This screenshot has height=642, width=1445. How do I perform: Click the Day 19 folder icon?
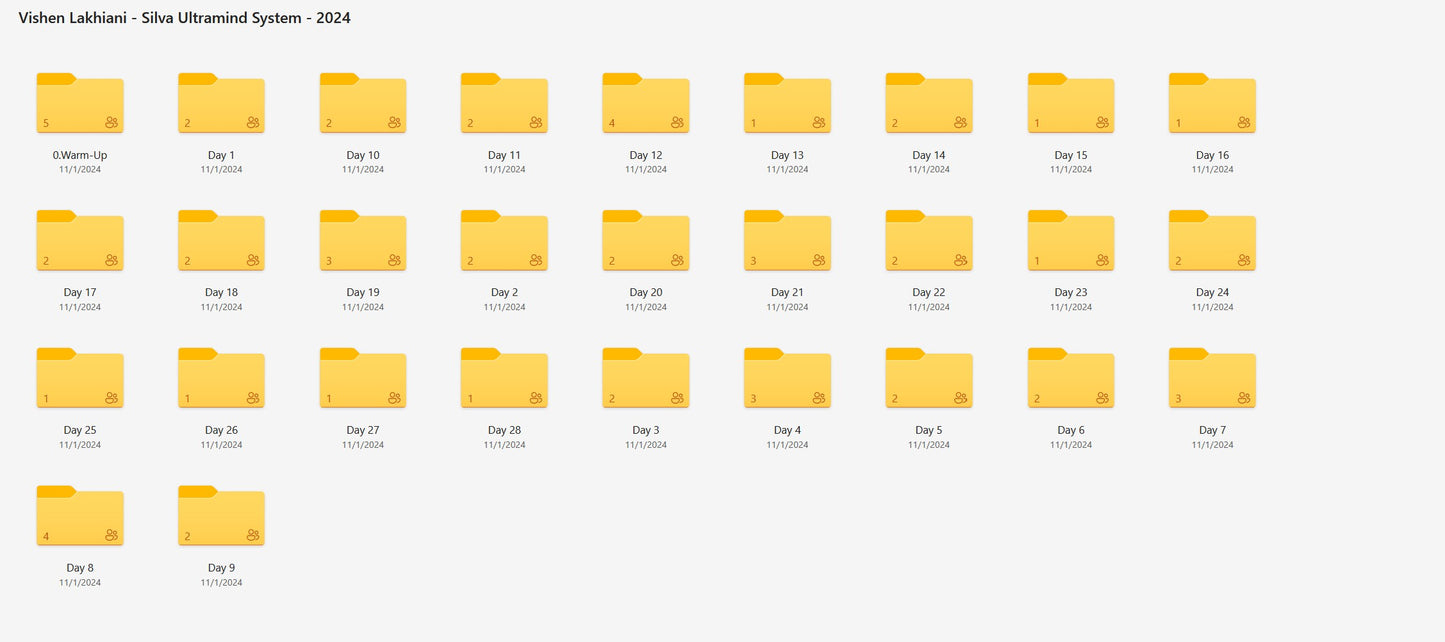coord(363,241)
